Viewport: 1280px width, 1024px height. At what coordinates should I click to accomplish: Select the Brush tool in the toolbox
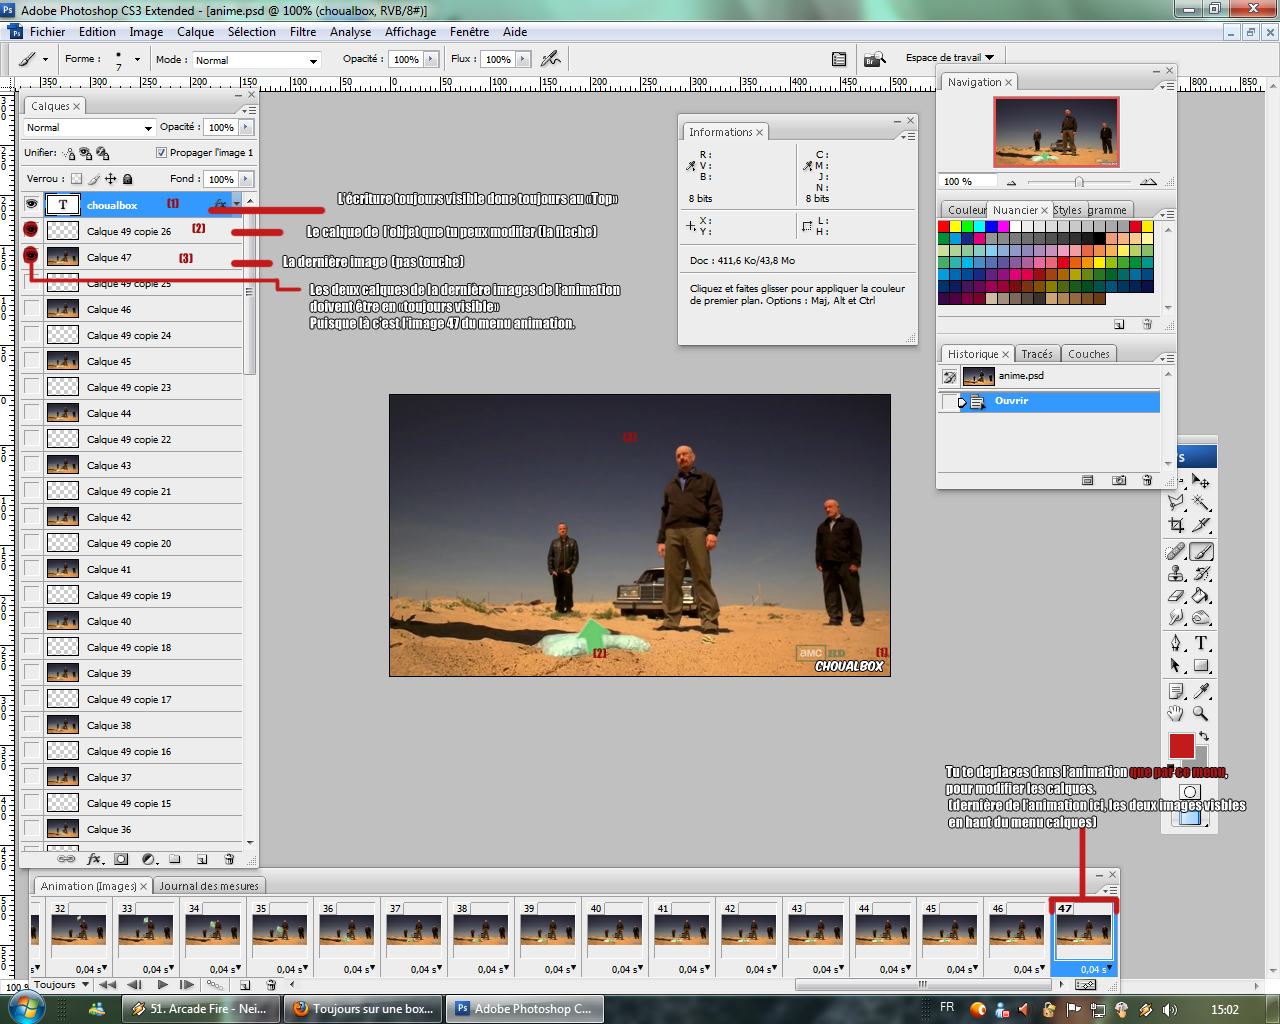[x=1201, y=552]
